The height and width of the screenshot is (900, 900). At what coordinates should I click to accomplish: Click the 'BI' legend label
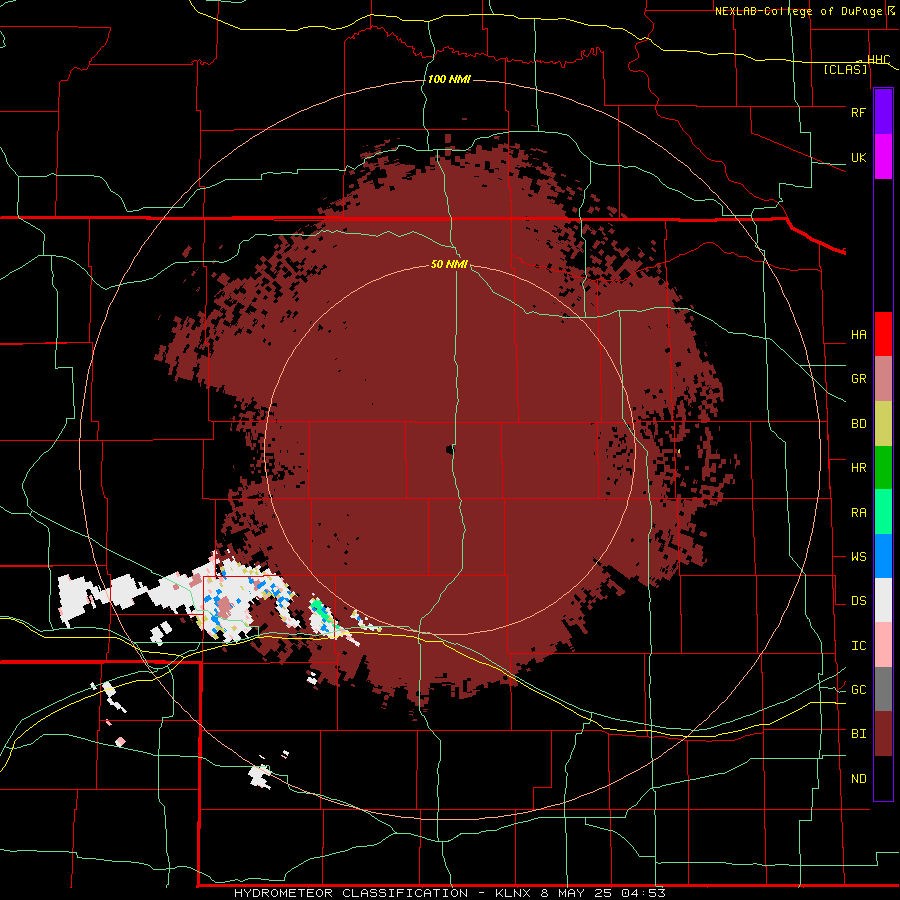click(x=858, y=734)
